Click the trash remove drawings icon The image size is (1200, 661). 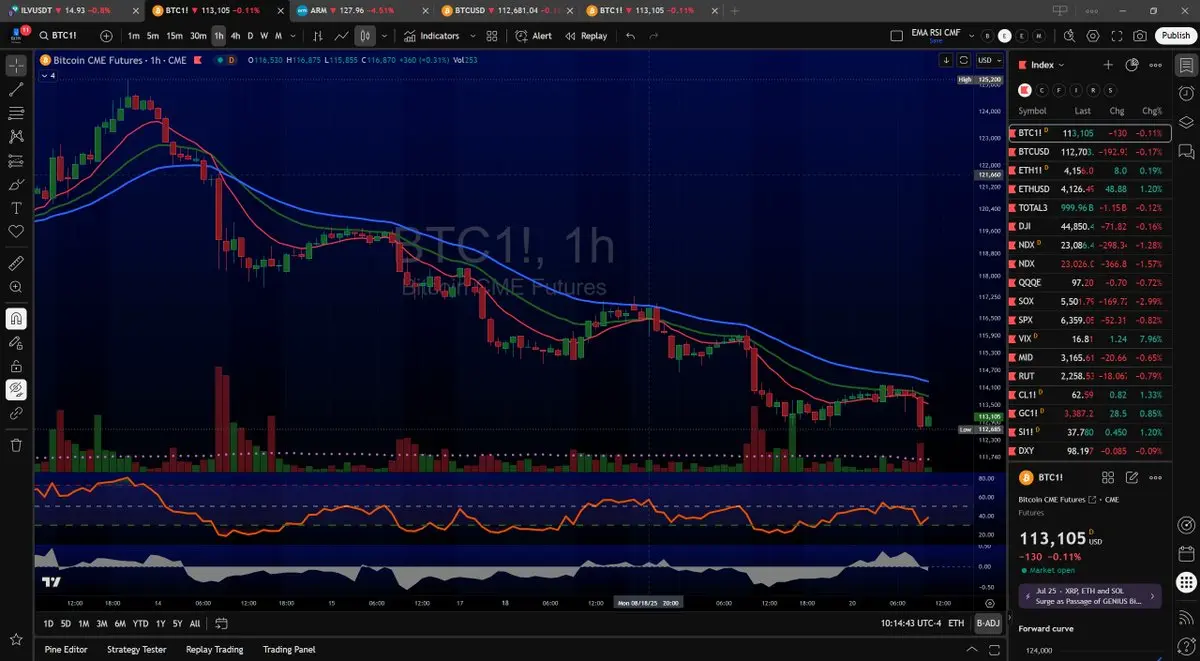(16, 444)
